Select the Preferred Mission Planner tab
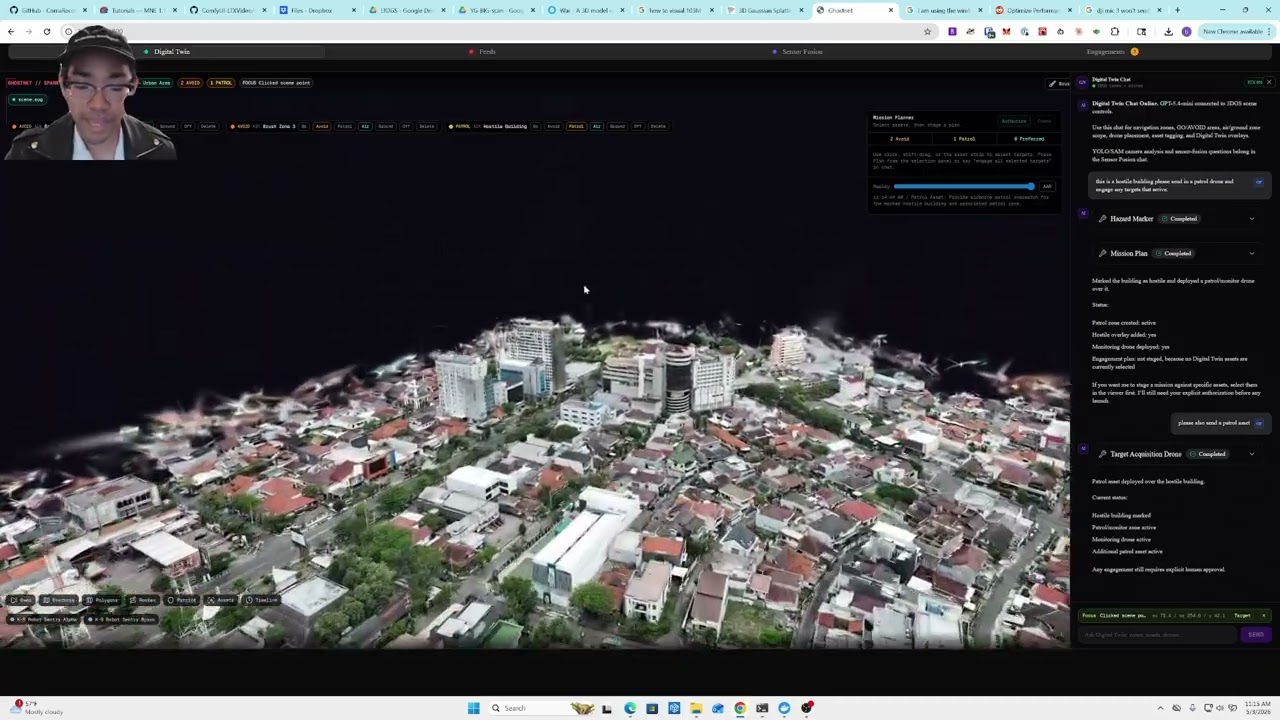The width and height of the screenshot is (1280, 720). tap(1029, 139)
